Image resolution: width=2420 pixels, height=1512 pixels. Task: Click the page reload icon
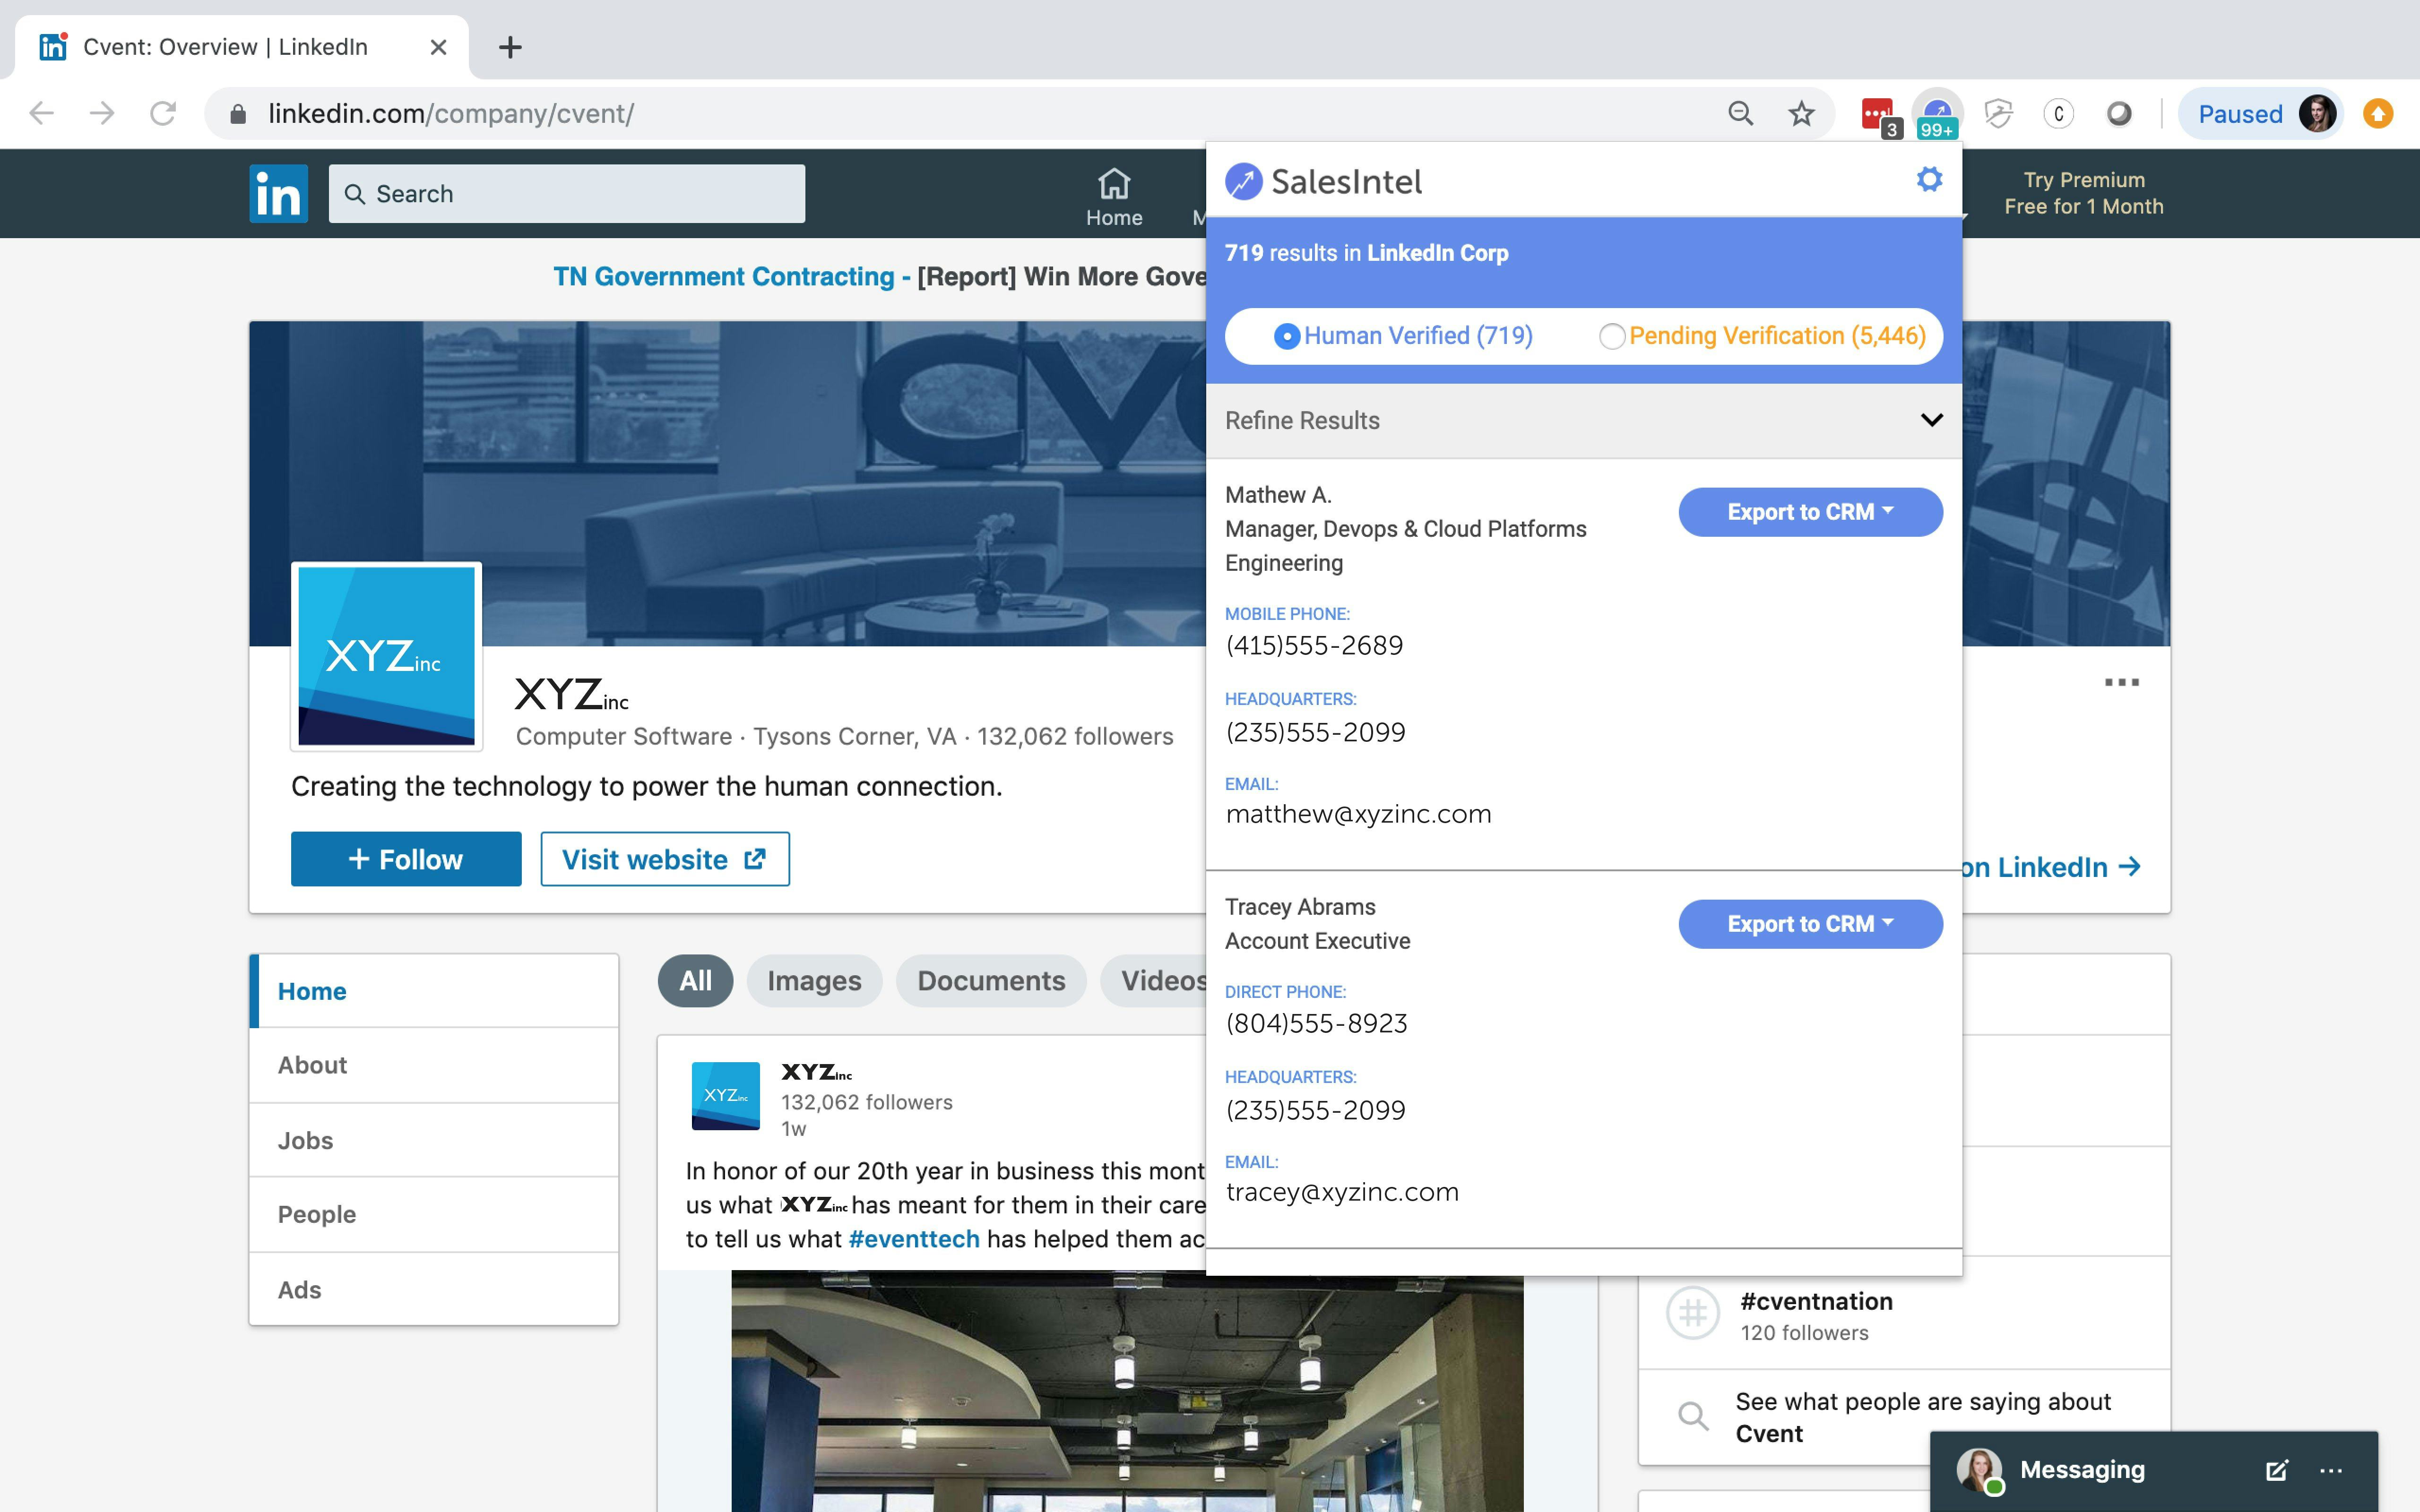[163, 113]
